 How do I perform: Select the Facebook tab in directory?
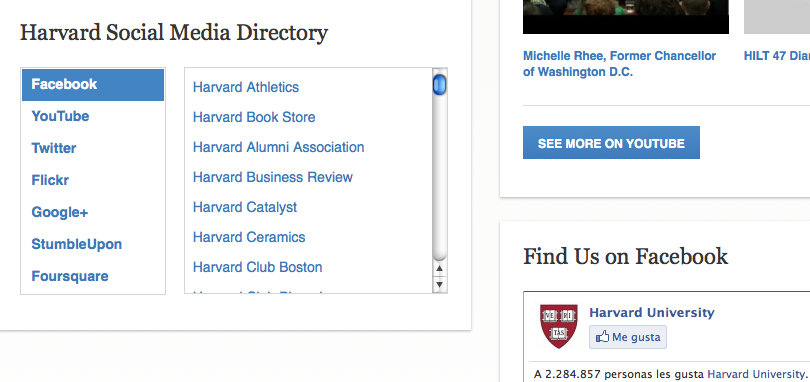[93, 85]
